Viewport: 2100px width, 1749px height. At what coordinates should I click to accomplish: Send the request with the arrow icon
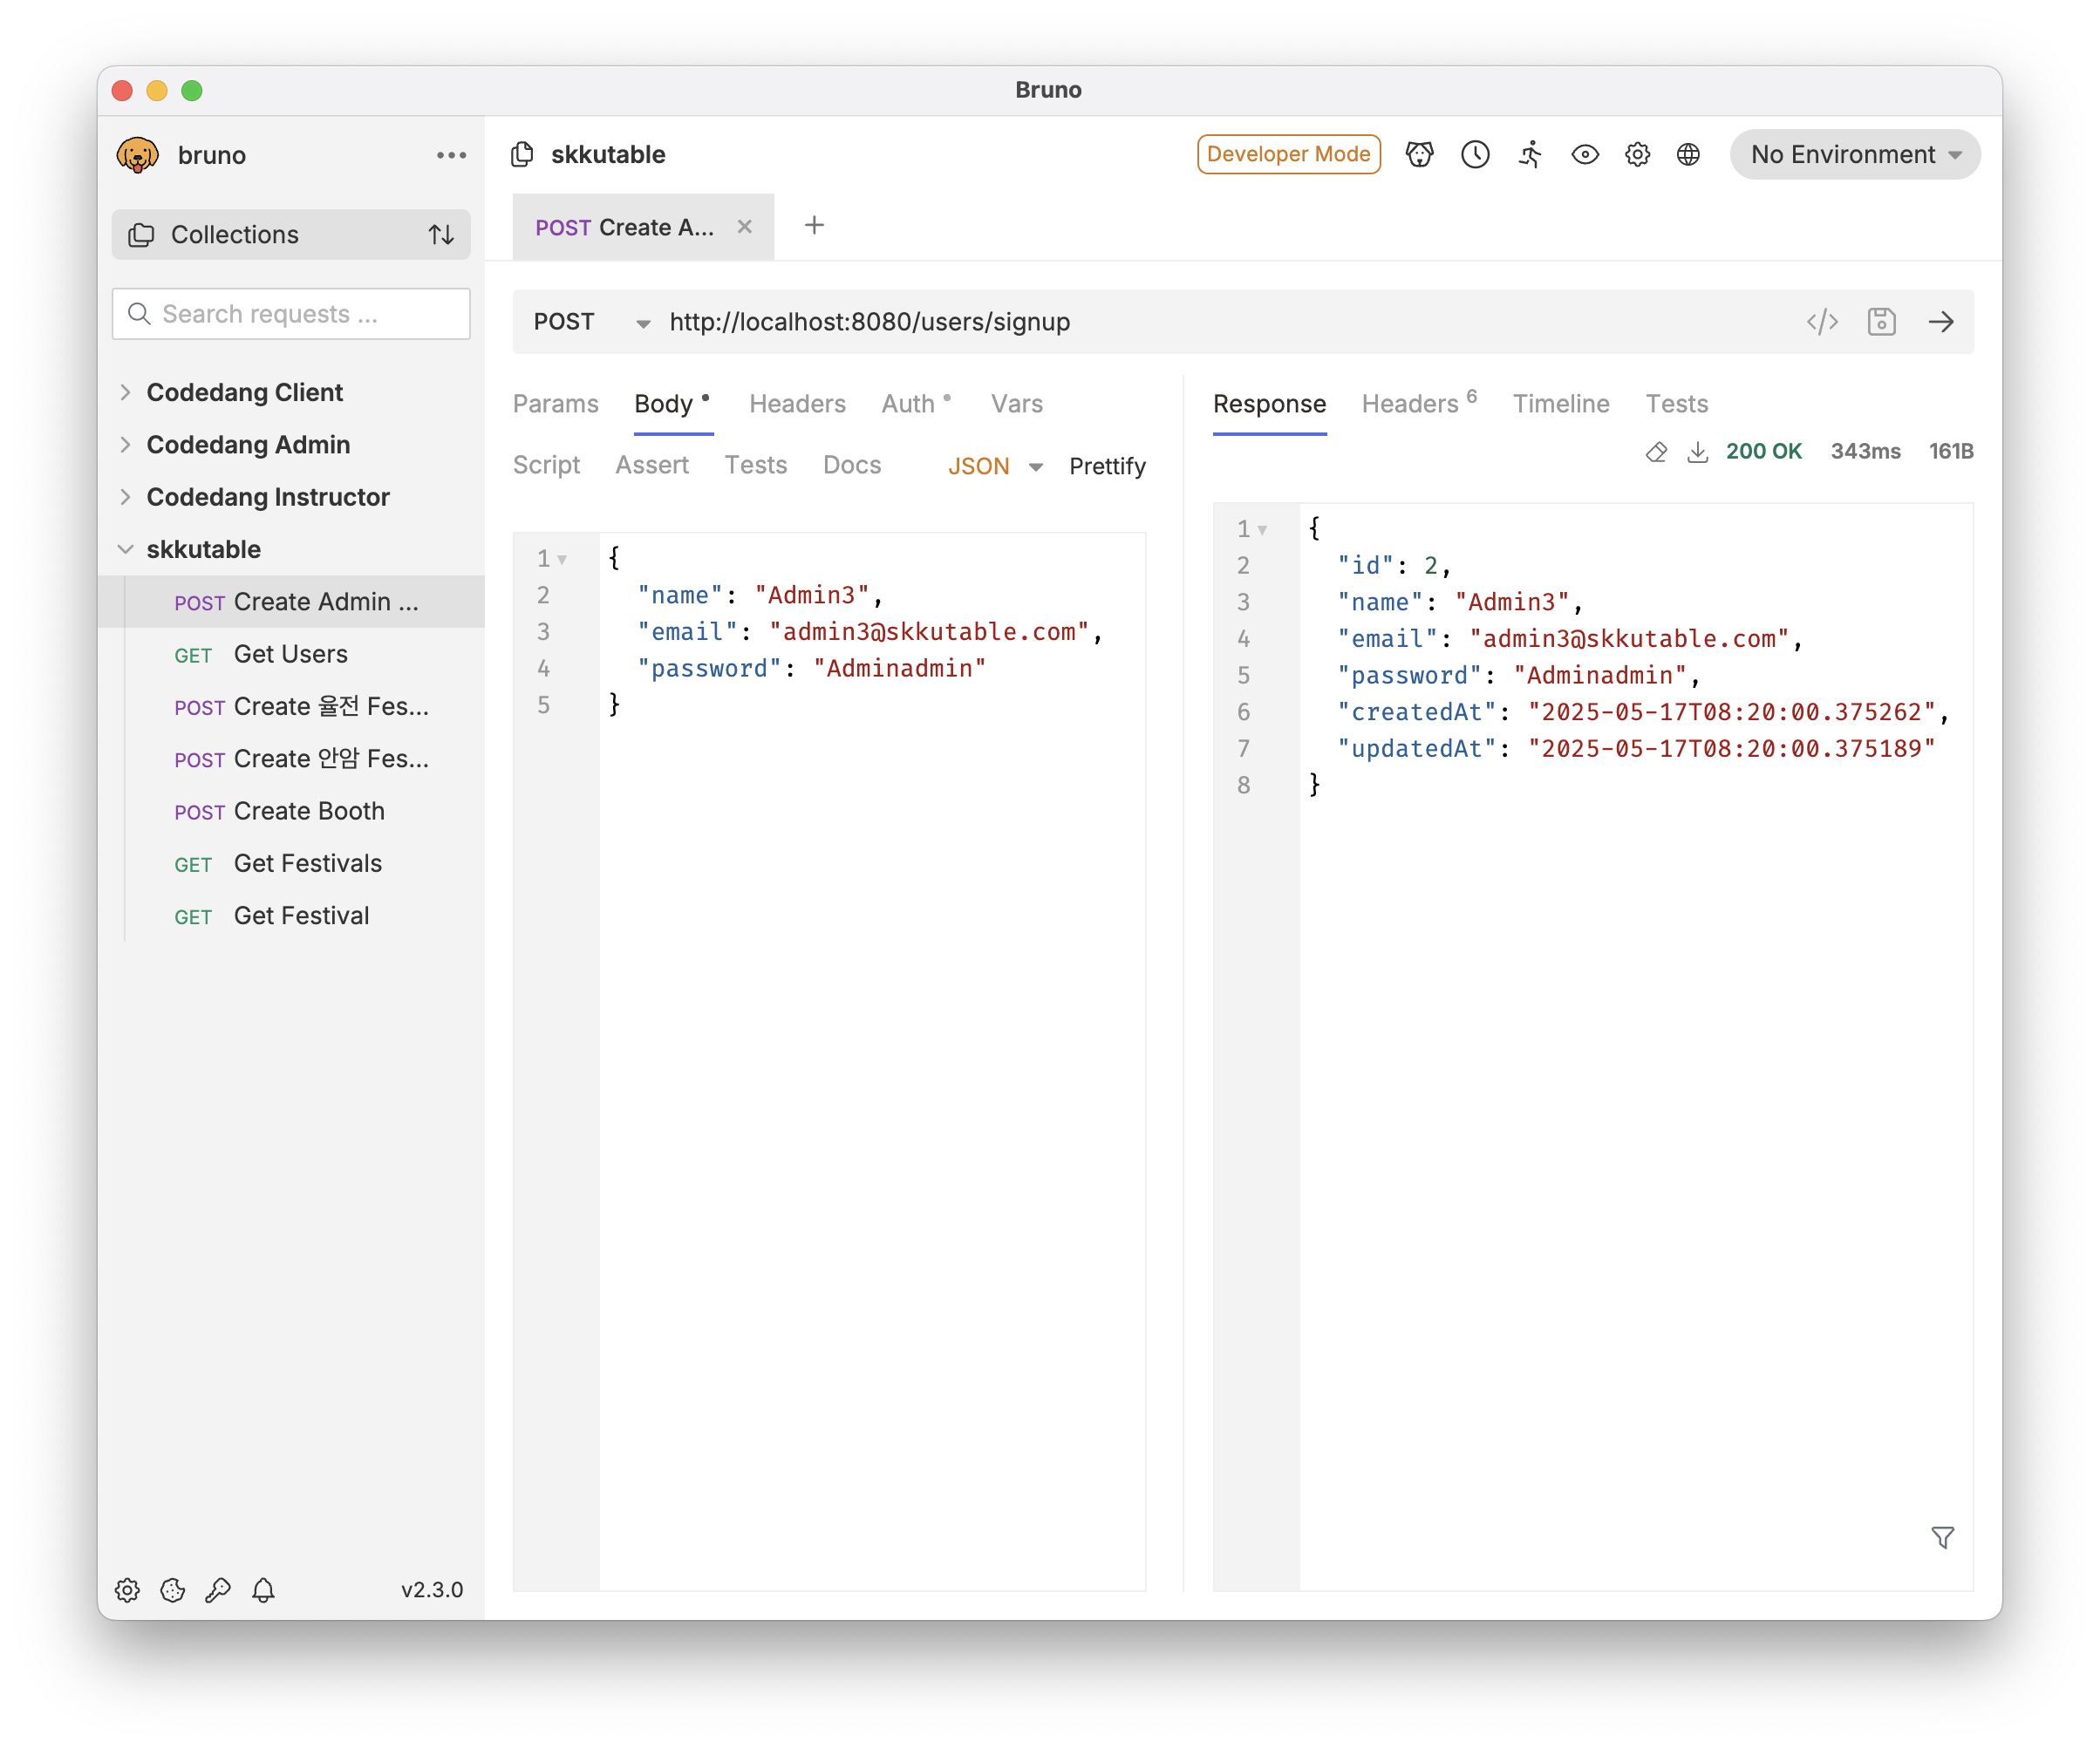[1941, 321]
